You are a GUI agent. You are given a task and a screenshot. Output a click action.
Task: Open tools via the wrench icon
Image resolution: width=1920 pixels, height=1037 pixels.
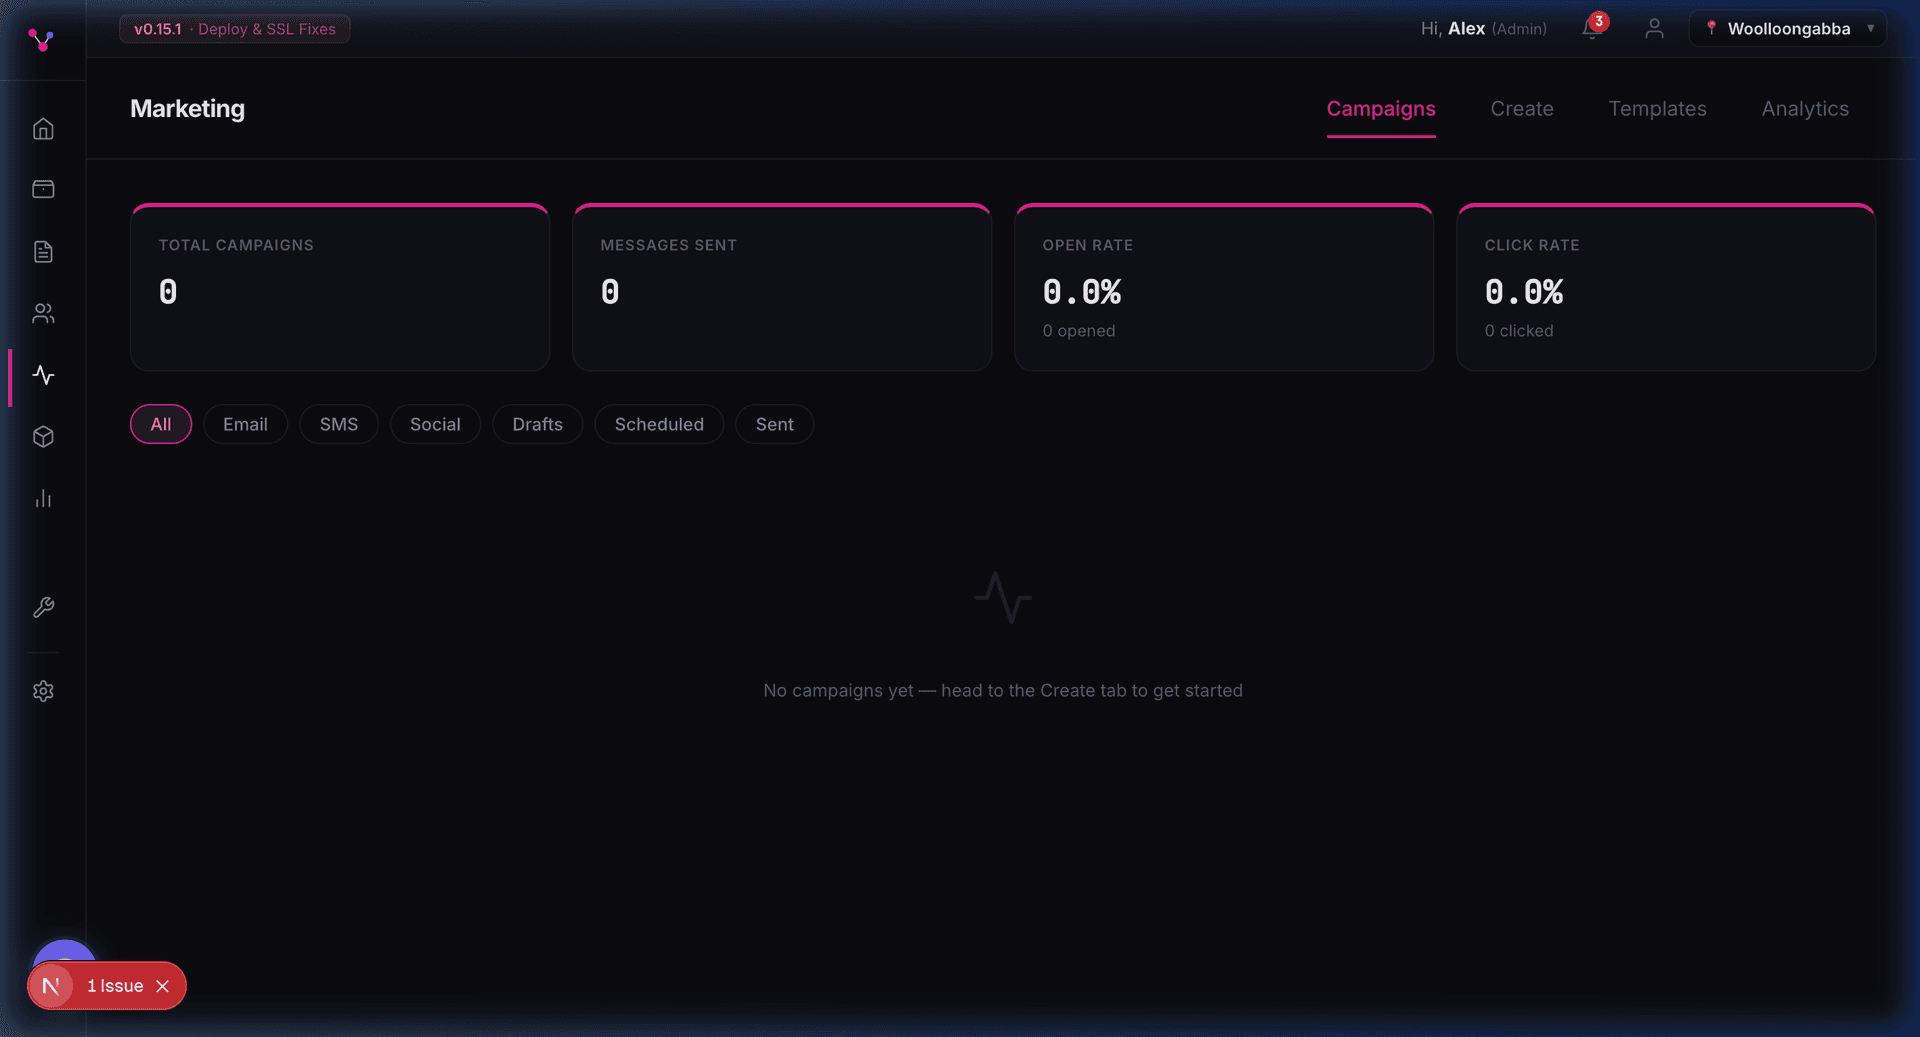click(43, 607)
